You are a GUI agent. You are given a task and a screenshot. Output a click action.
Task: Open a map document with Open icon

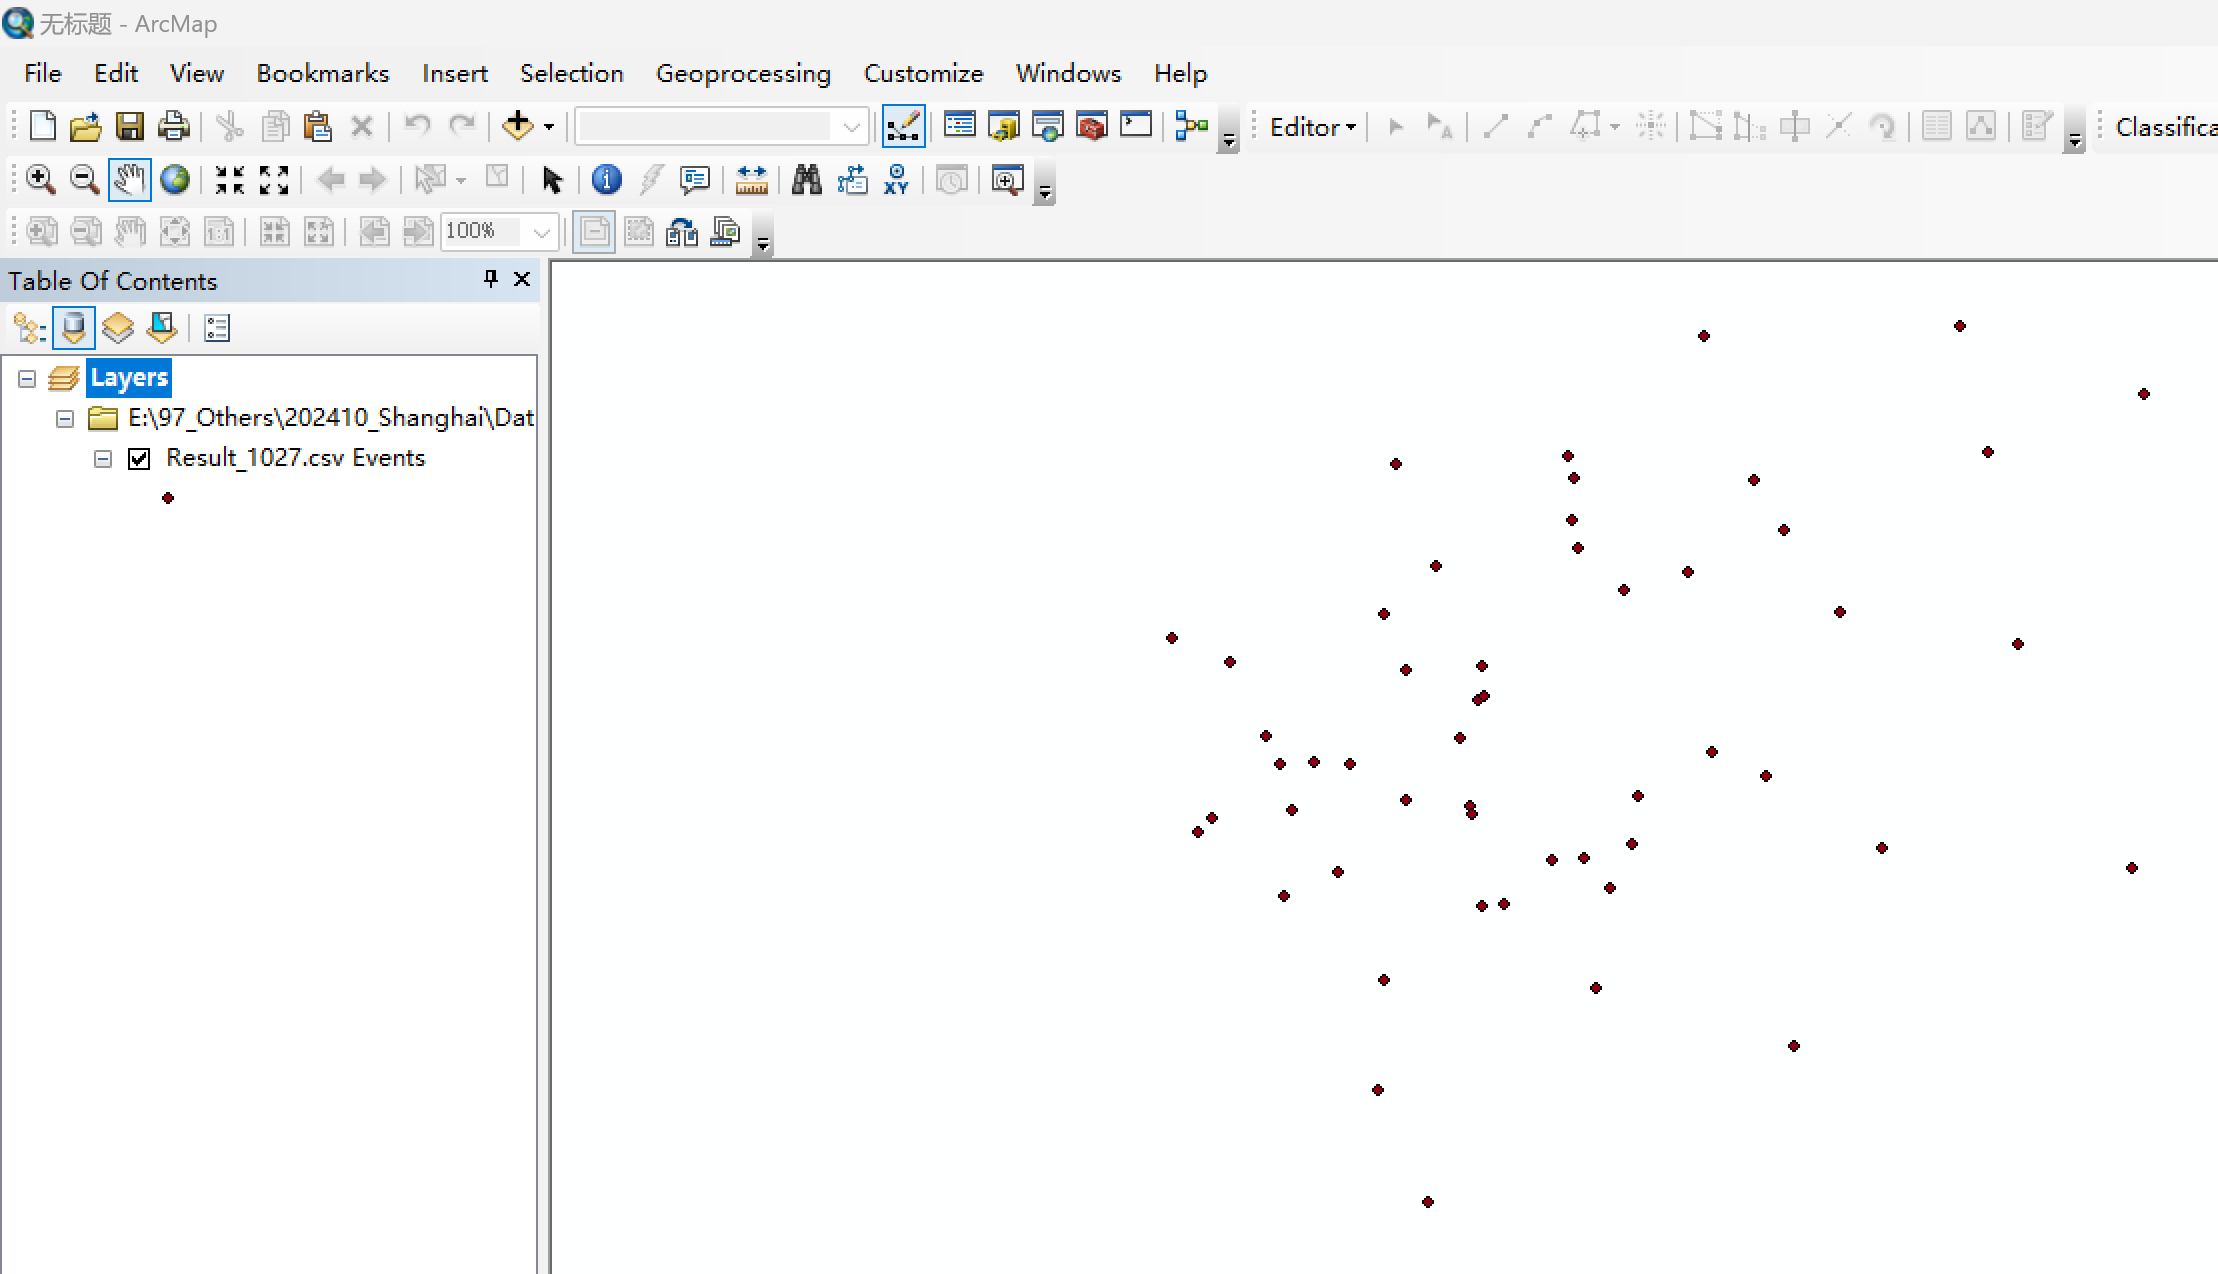[86, 126]
